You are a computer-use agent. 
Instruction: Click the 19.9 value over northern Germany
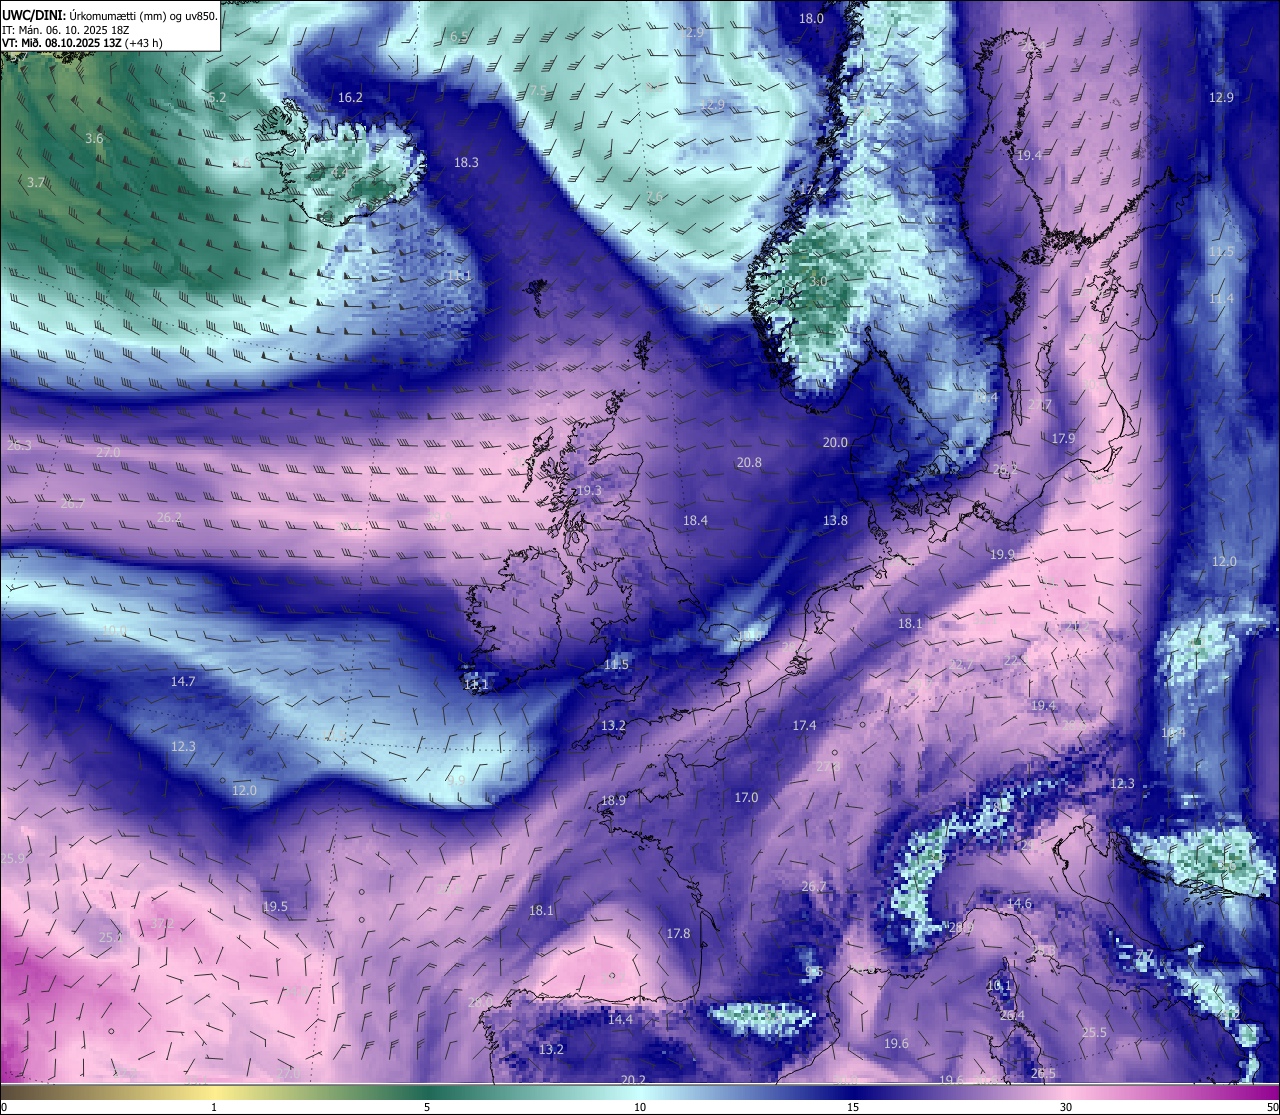(x=1002, y=554)
